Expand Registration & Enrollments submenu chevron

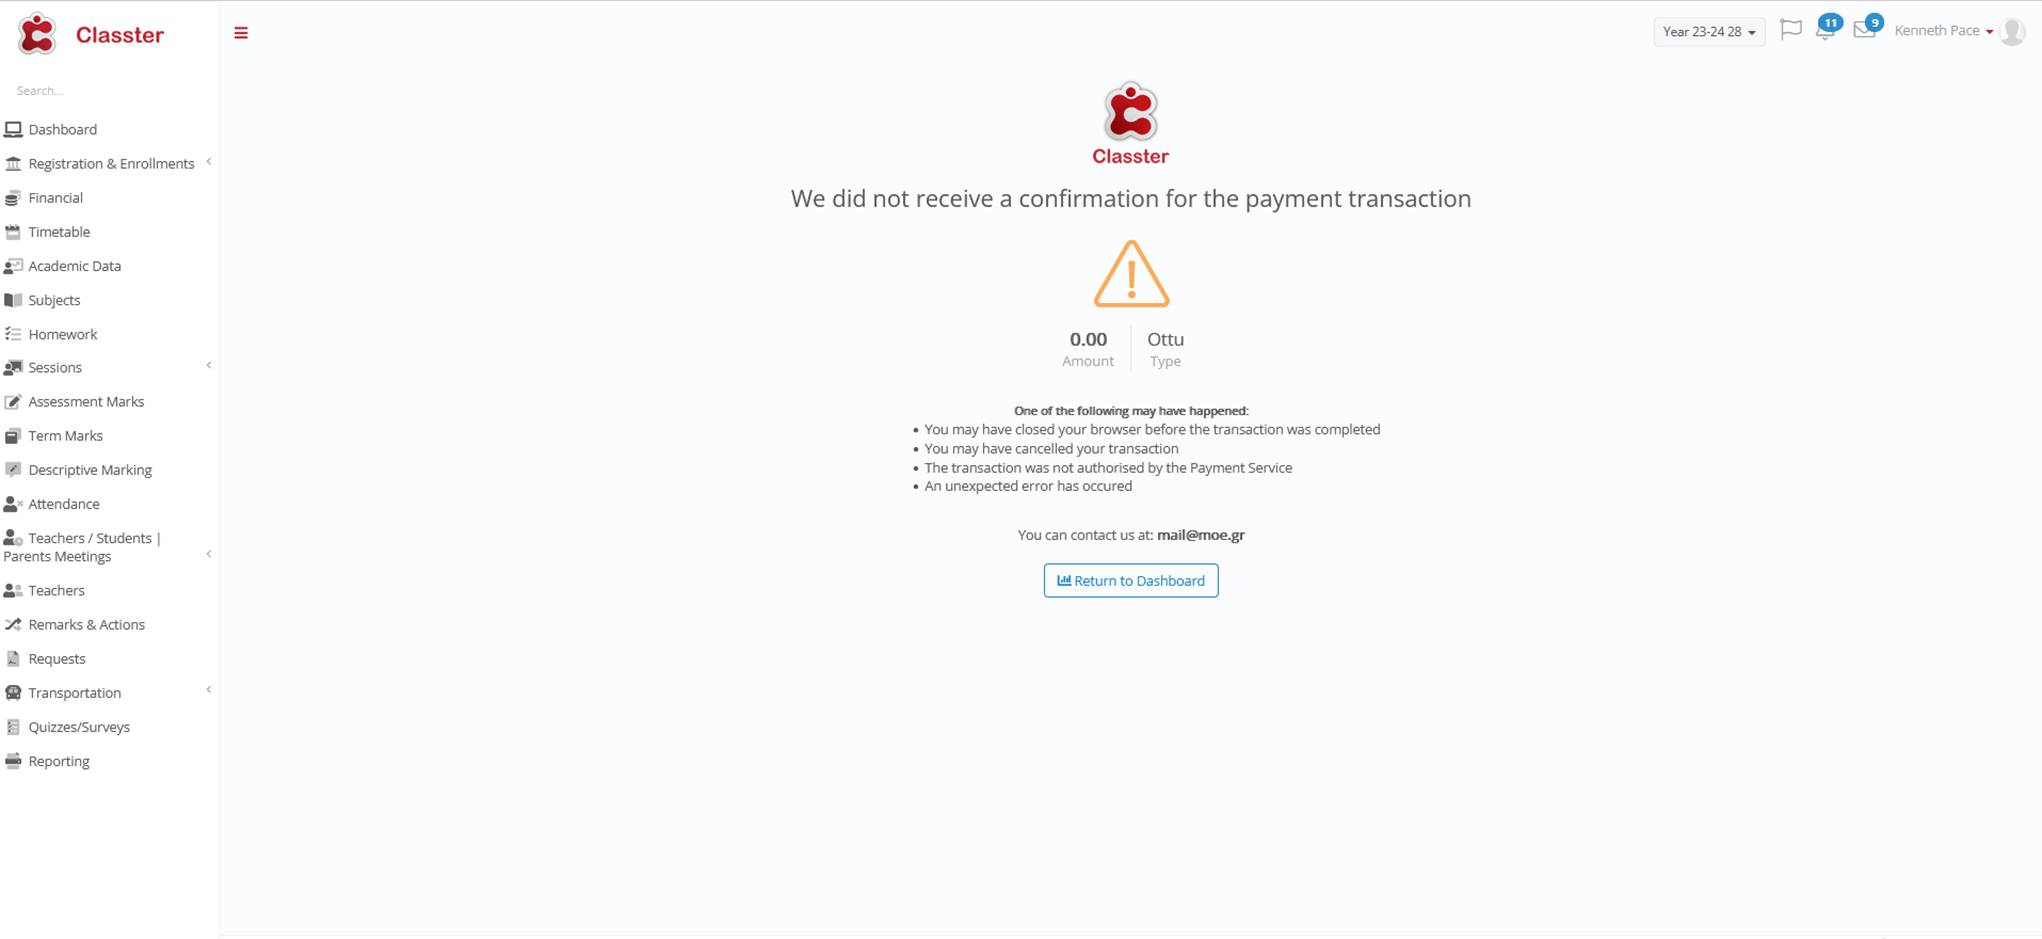click(x=209, y=162)
